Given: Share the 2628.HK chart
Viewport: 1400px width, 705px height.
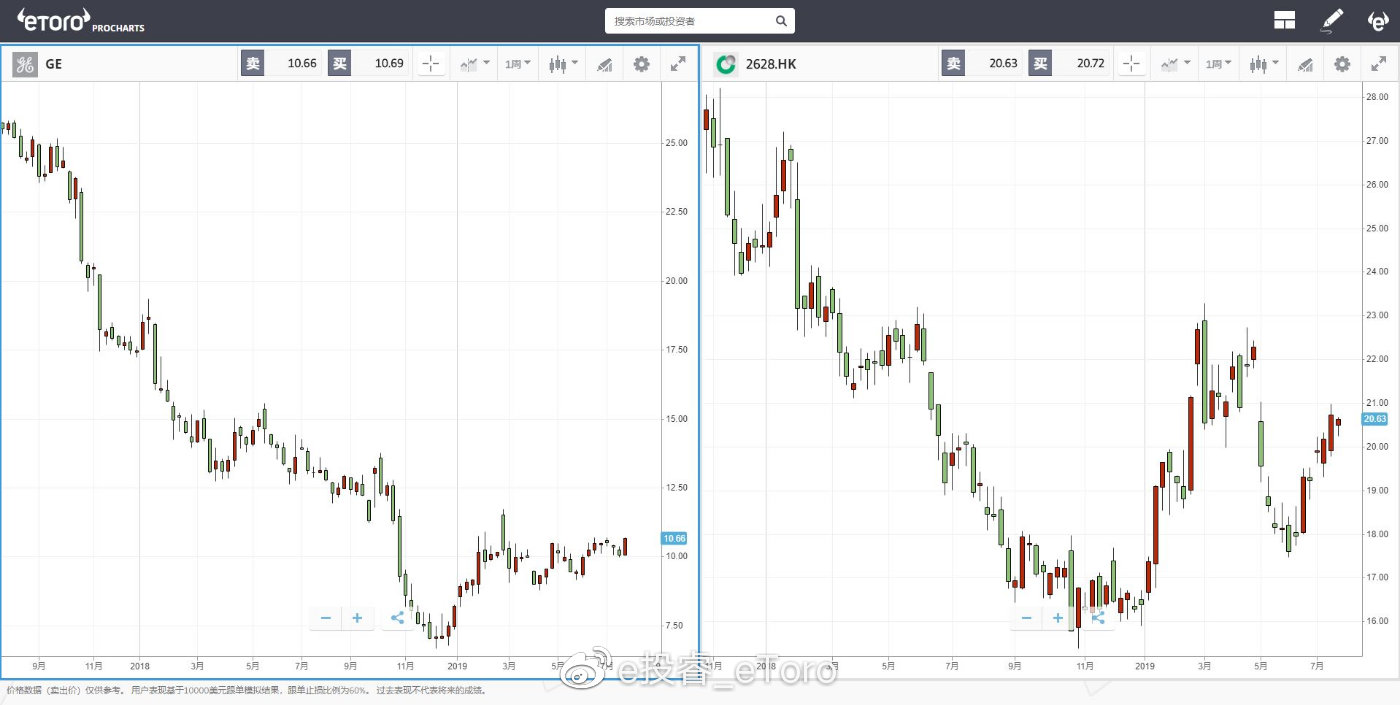Looking at the screenshot, I should [1097, 618].
